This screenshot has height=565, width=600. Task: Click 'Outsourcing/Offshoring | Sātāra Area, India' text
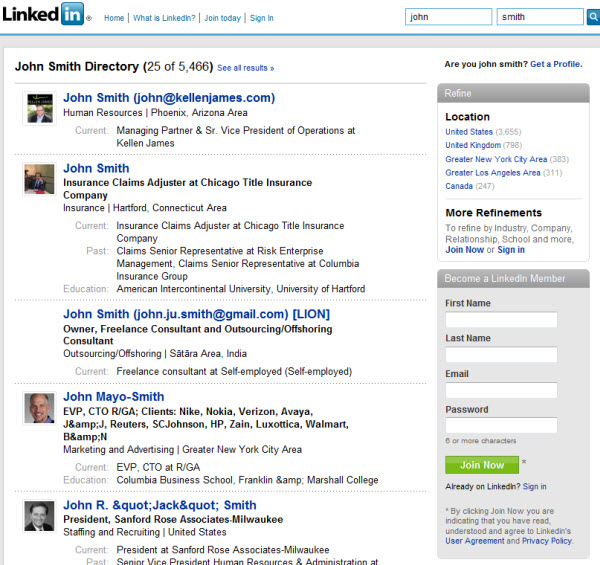pyautogui.click(x=155, y=354)
